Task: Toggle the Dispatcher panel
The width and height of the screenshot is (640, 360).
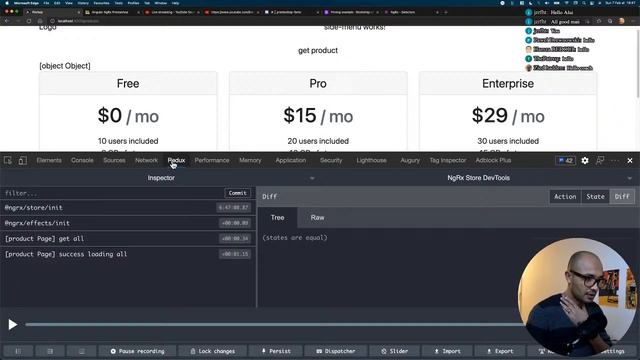Action: click(x=336, y=351)
